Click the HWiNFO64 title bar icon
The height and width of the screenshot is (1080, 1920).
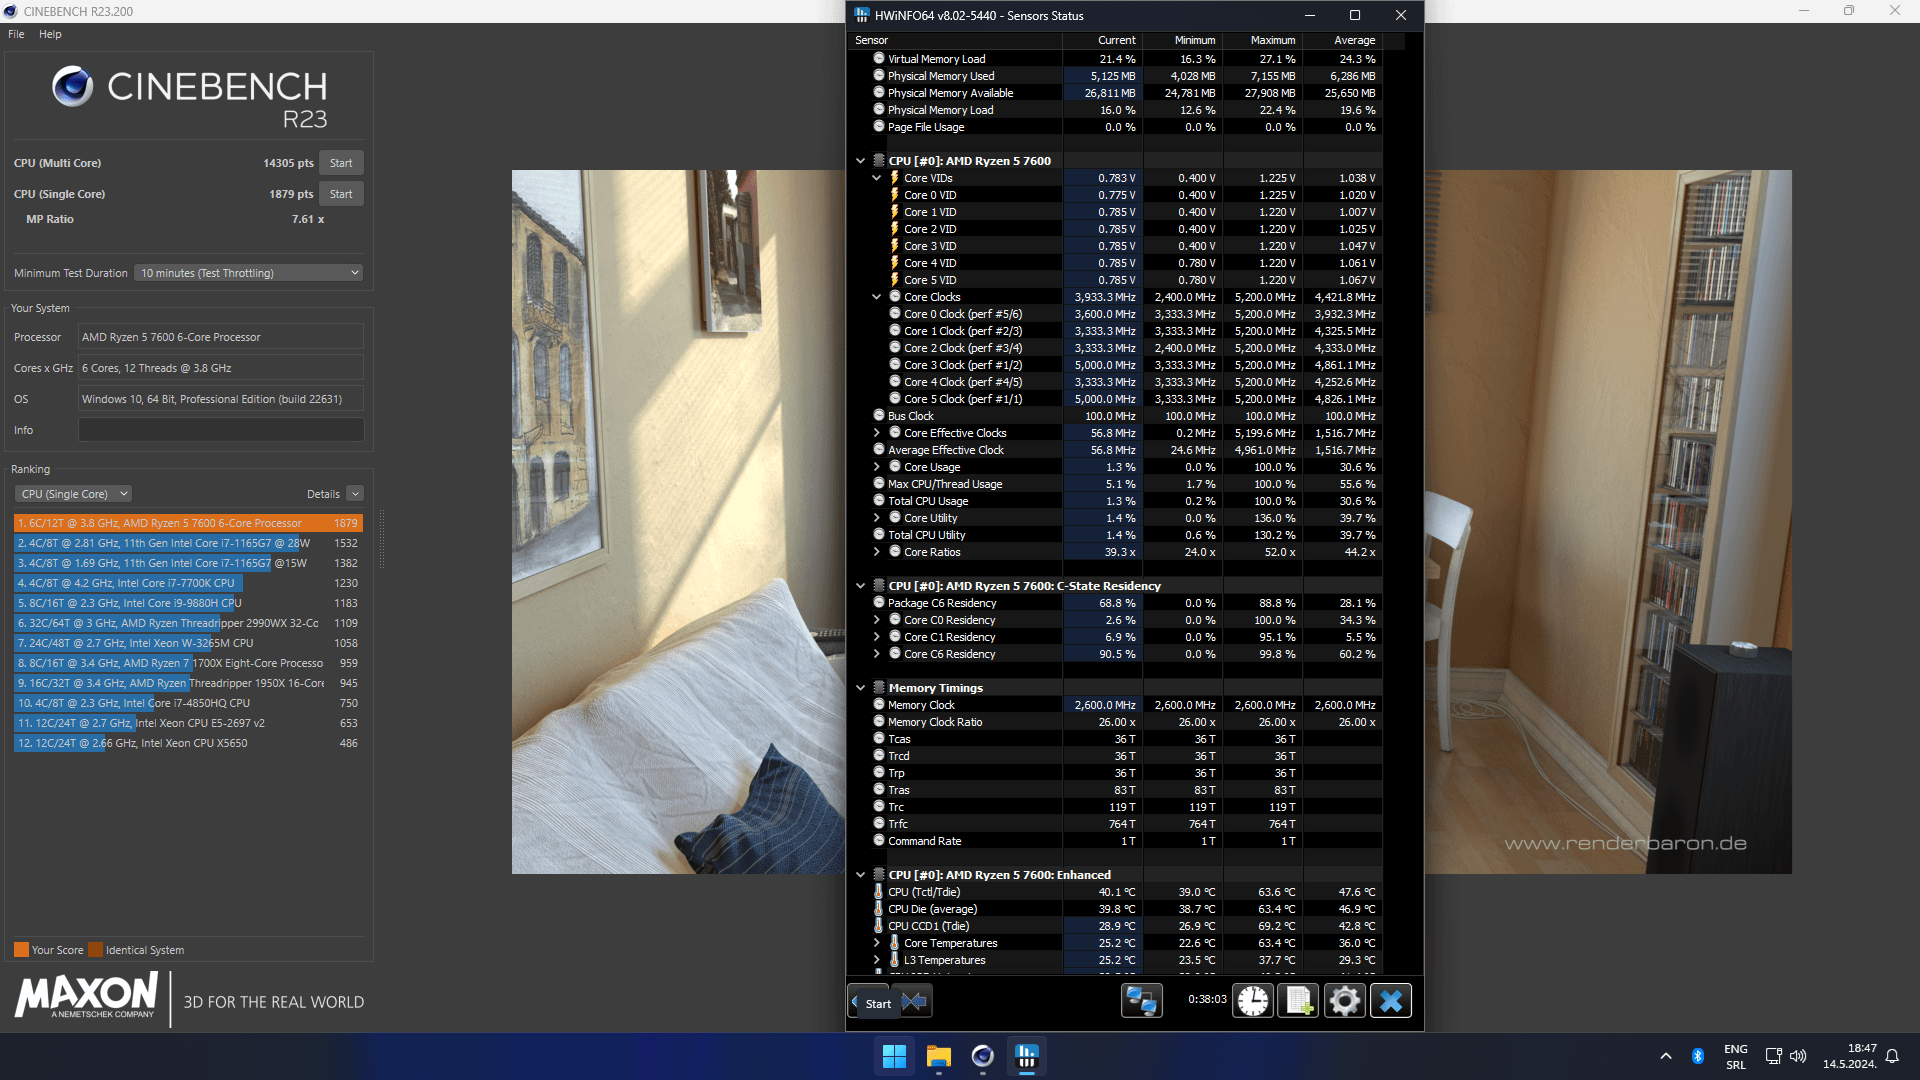click(862, 15)
